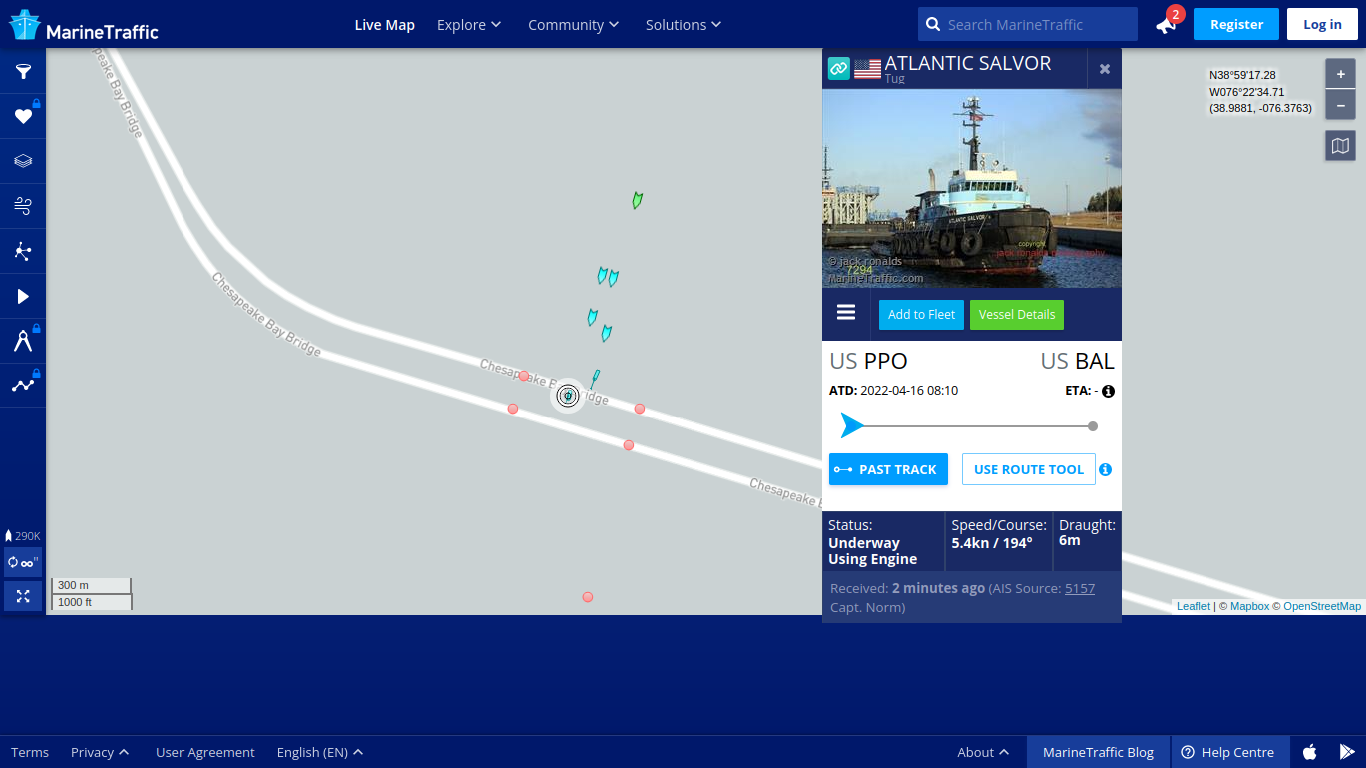The height and width of the screenshot is (768, 1366).
Task: Select the distance measuring compass tool
Action: pyautogui.click(x=23, y=341)
